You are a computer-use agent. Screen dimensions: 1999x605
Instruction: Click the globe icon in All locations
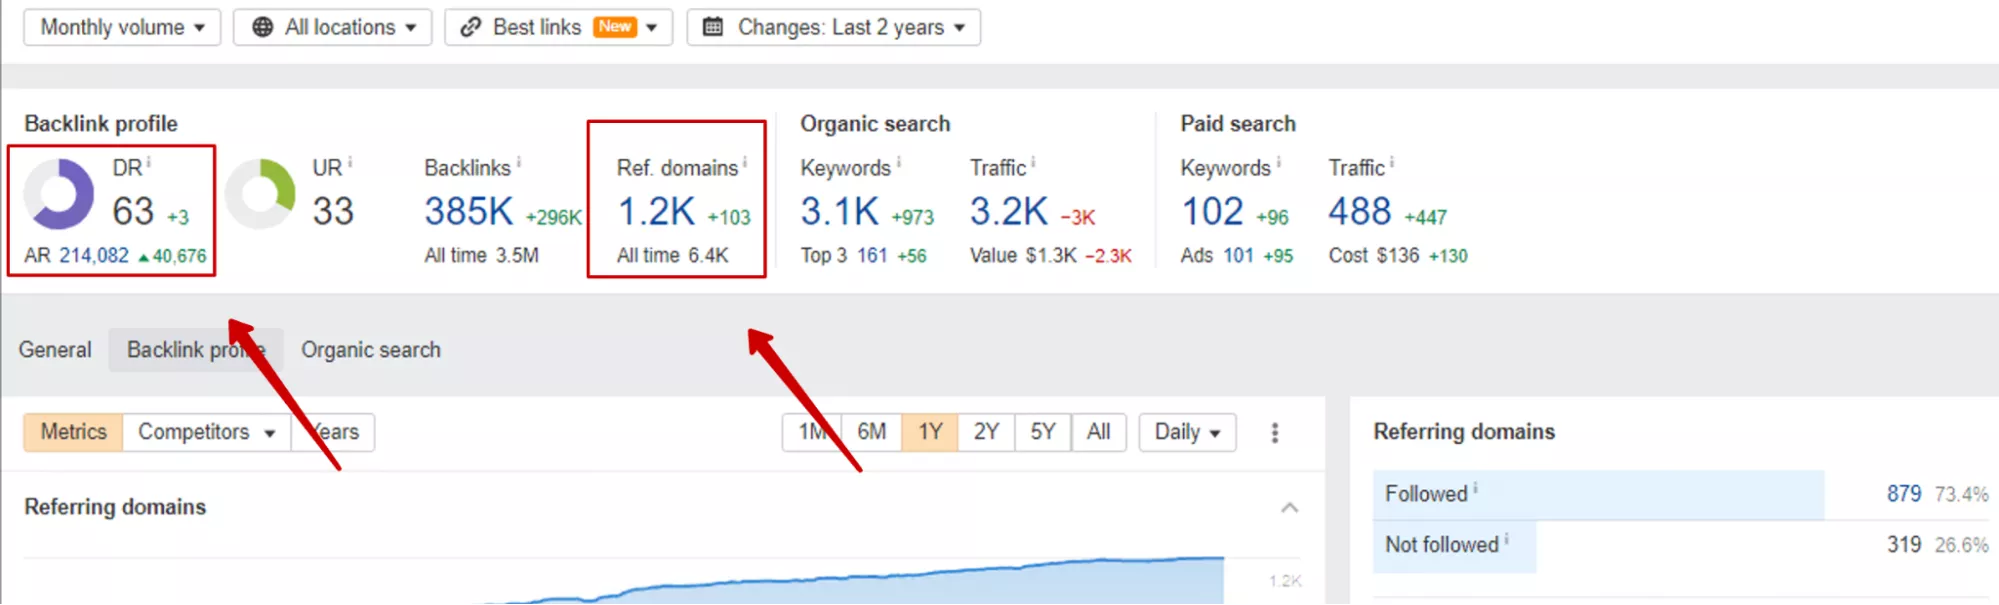[x=262, y=27]
